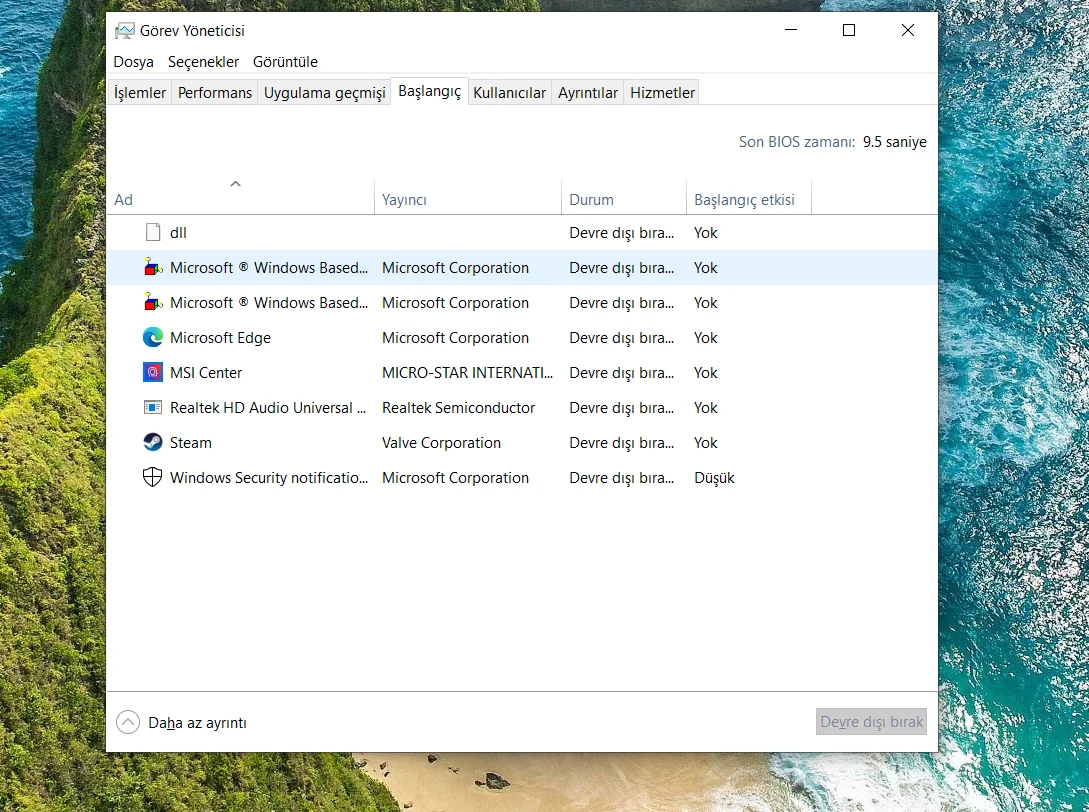Screen dimensions: 1089x812
Task: Select the Realtek HD Audio Universal icon
Action: (x=152, y=408)
